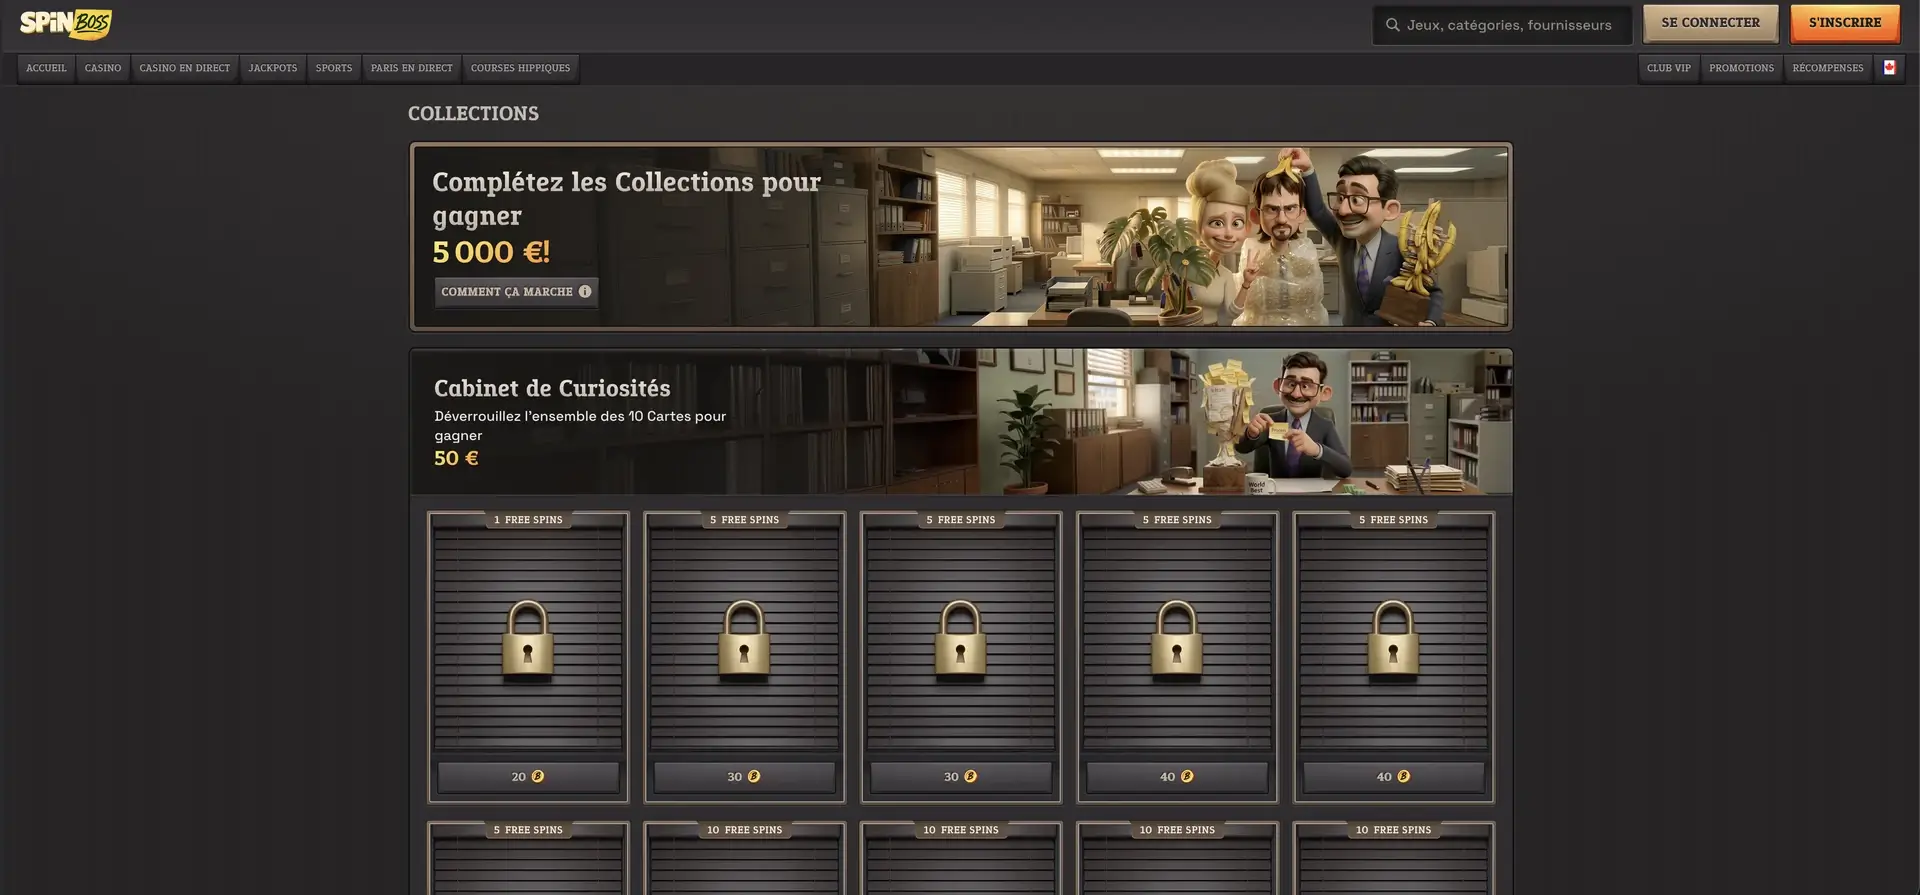The height and width of the screenshot is (895, 1920).
Task: Click the SpinBoss logo
Action: tap(66, 24)
